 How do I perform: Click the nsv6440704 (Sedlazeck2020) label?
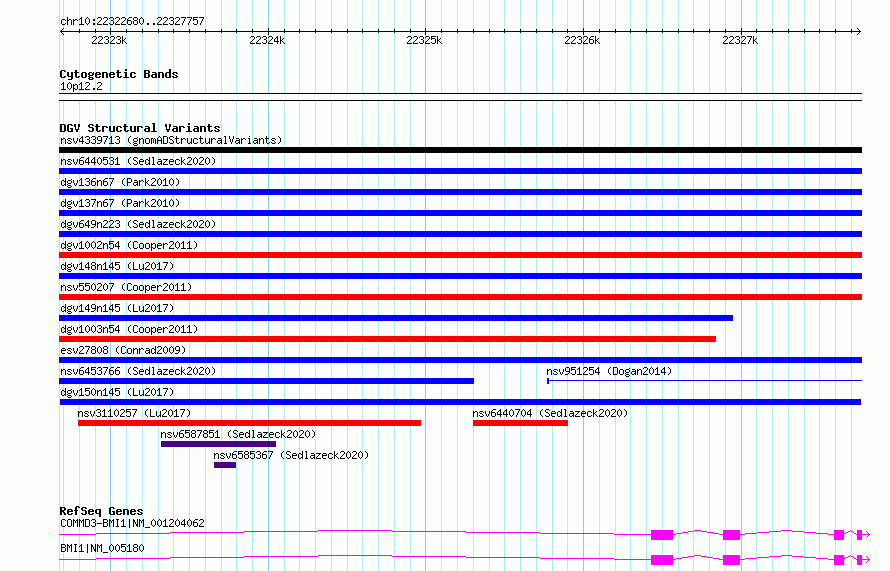(x=550, y=413)
